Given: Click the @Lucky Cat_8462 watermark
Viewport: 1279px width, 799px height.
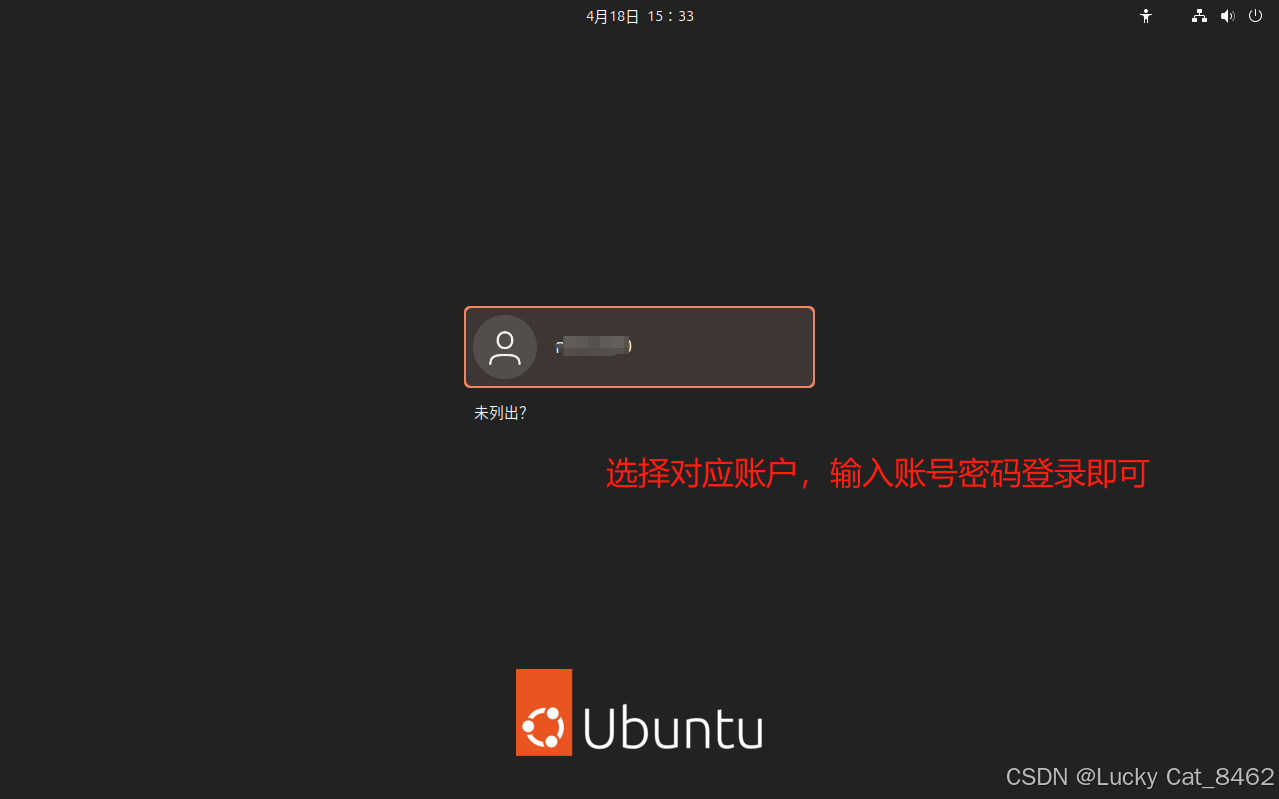Looking at the screenshot, I should (x=1175, y=777).
